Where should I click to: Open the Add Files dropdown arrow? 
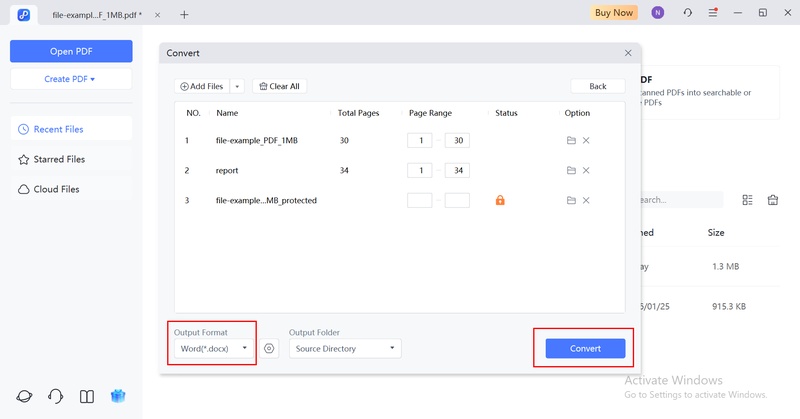coord(237,86)
